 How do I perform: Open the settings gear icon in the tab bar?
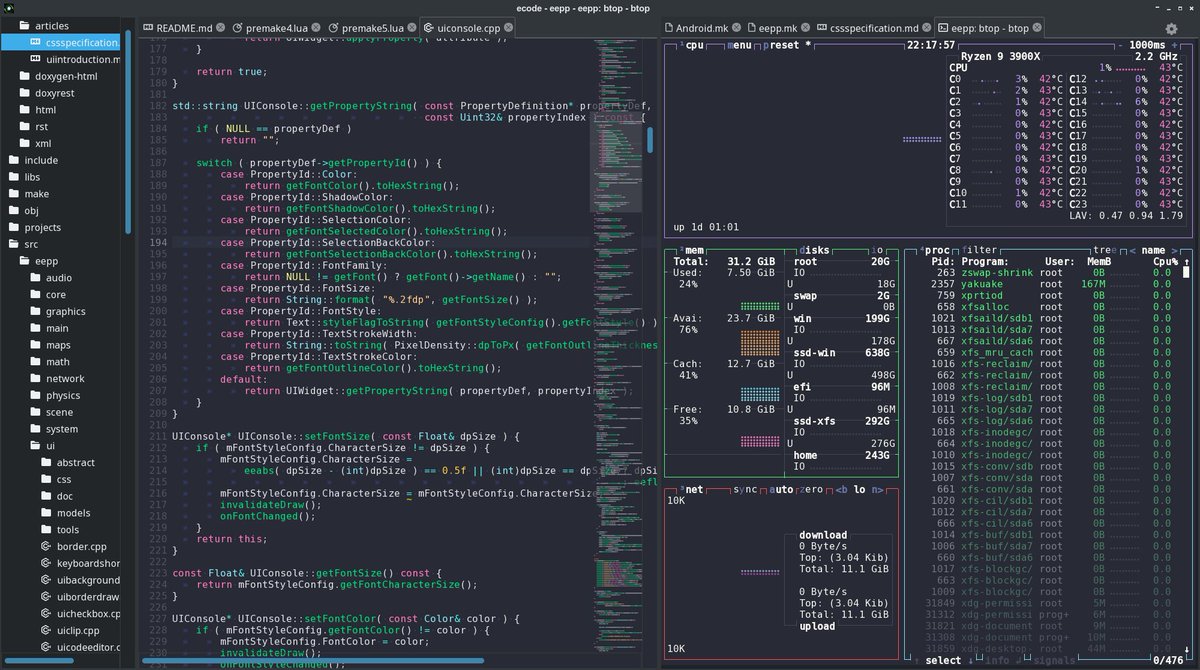point(1171,29)
